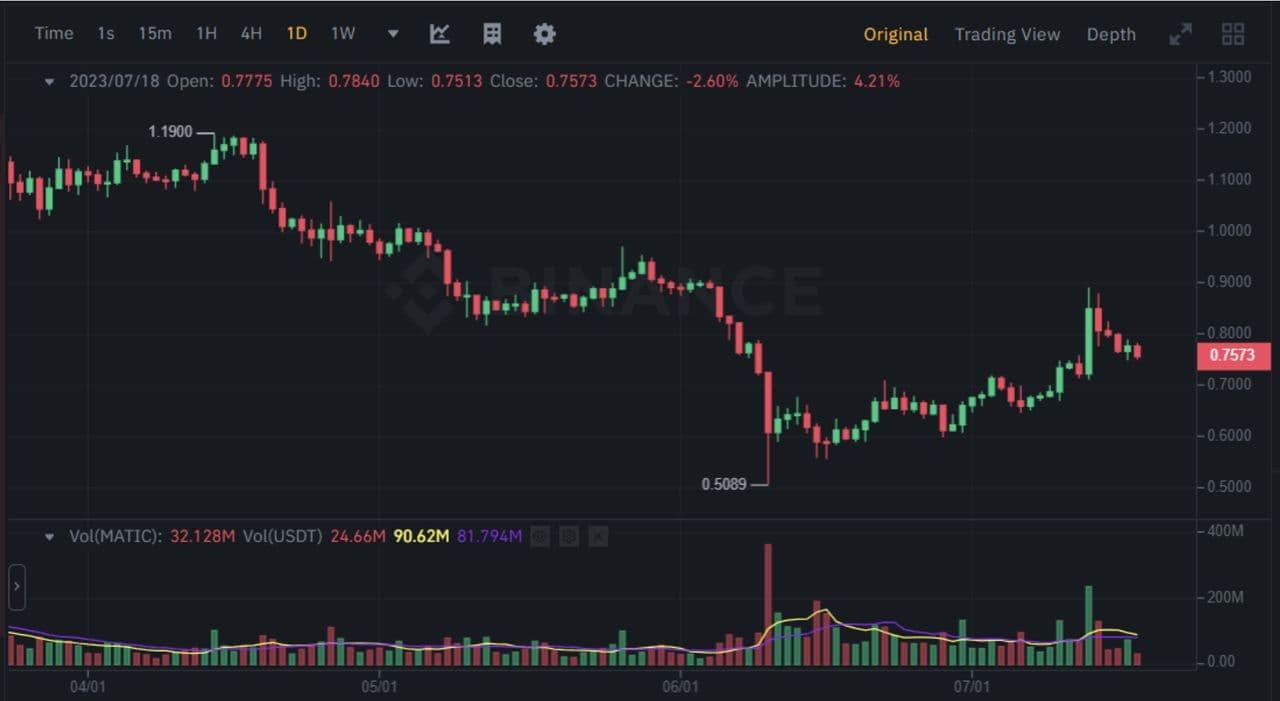
Task: Switch to the 4H interval
Action: click(x=251, y=34)
